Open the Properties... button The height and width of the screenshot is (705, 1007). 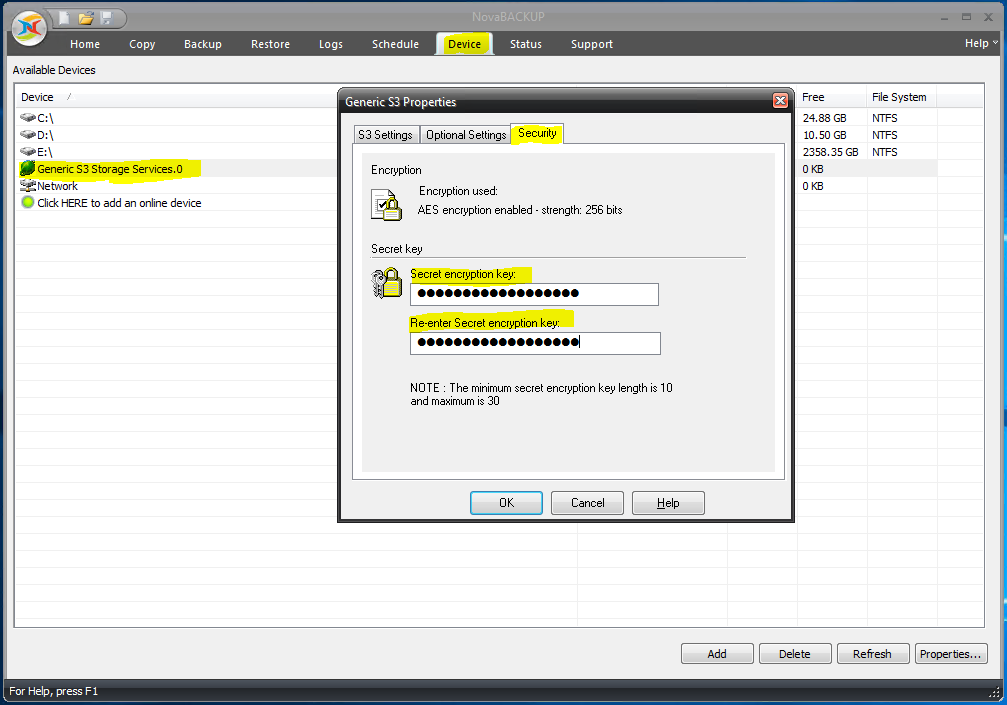951,654
